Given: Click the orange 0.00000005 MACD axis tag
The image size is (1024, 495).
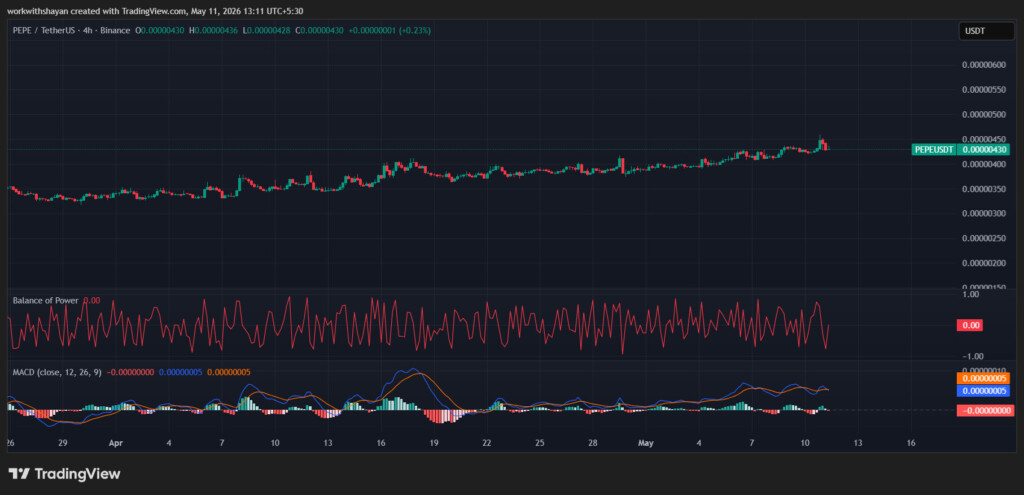Looking at the screenshot, I should (983, 379).
